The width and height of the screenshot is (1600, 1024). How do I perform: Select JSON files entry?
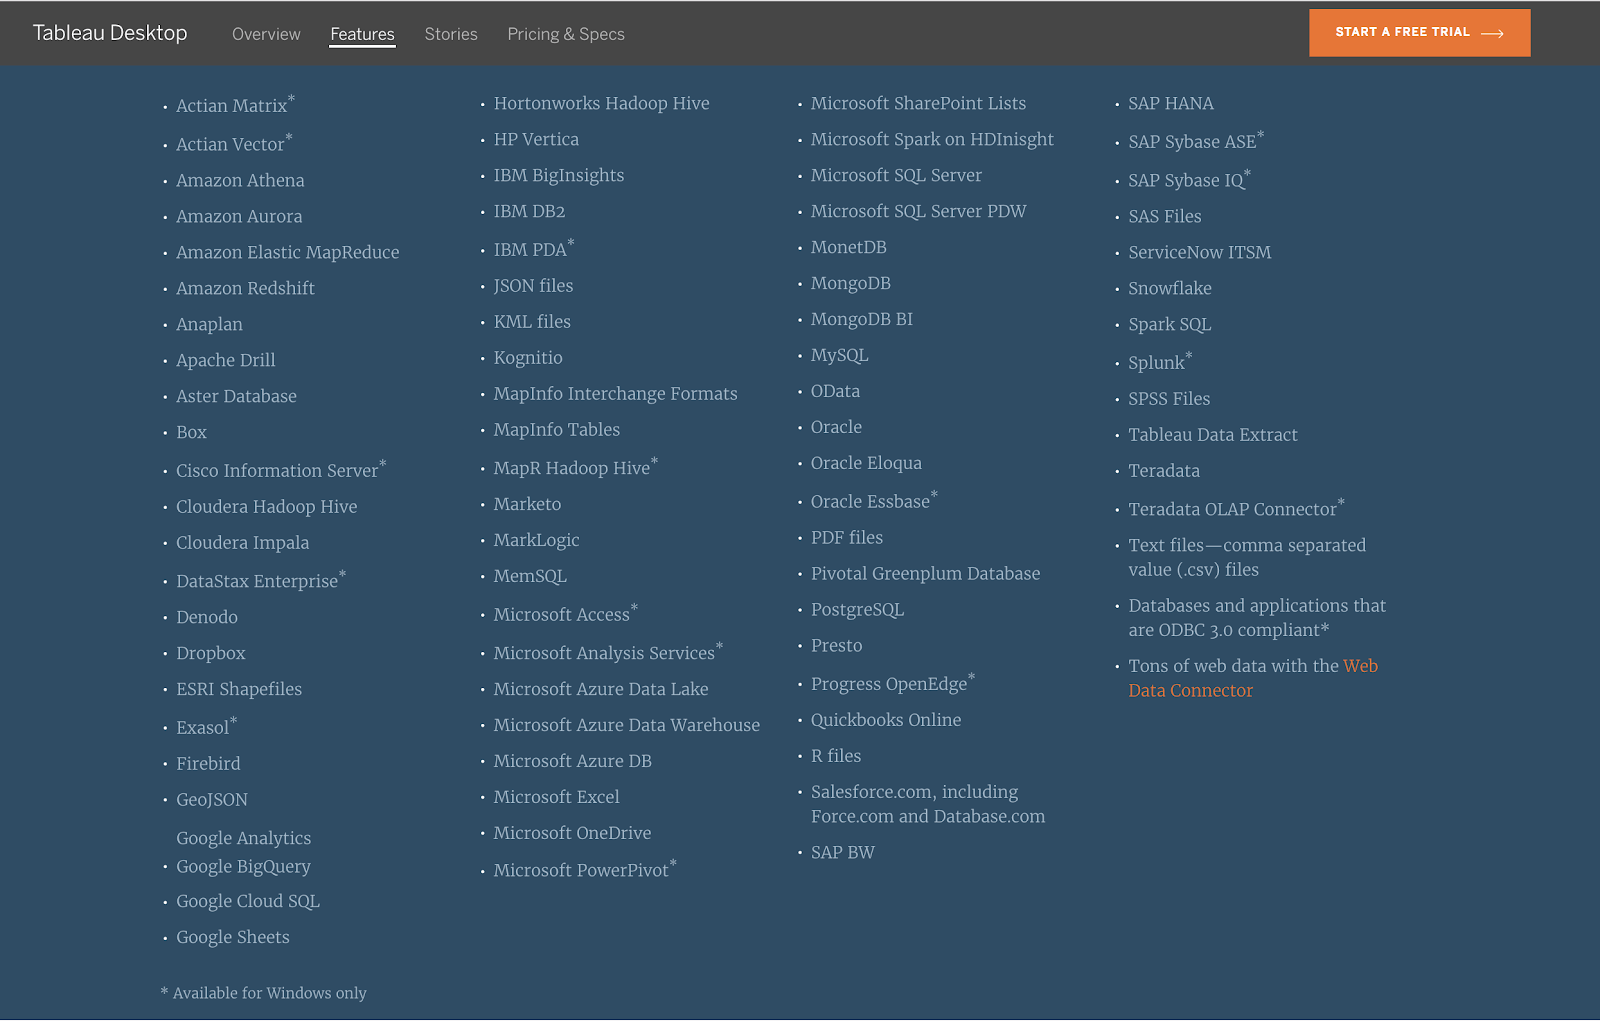(533, 285)
